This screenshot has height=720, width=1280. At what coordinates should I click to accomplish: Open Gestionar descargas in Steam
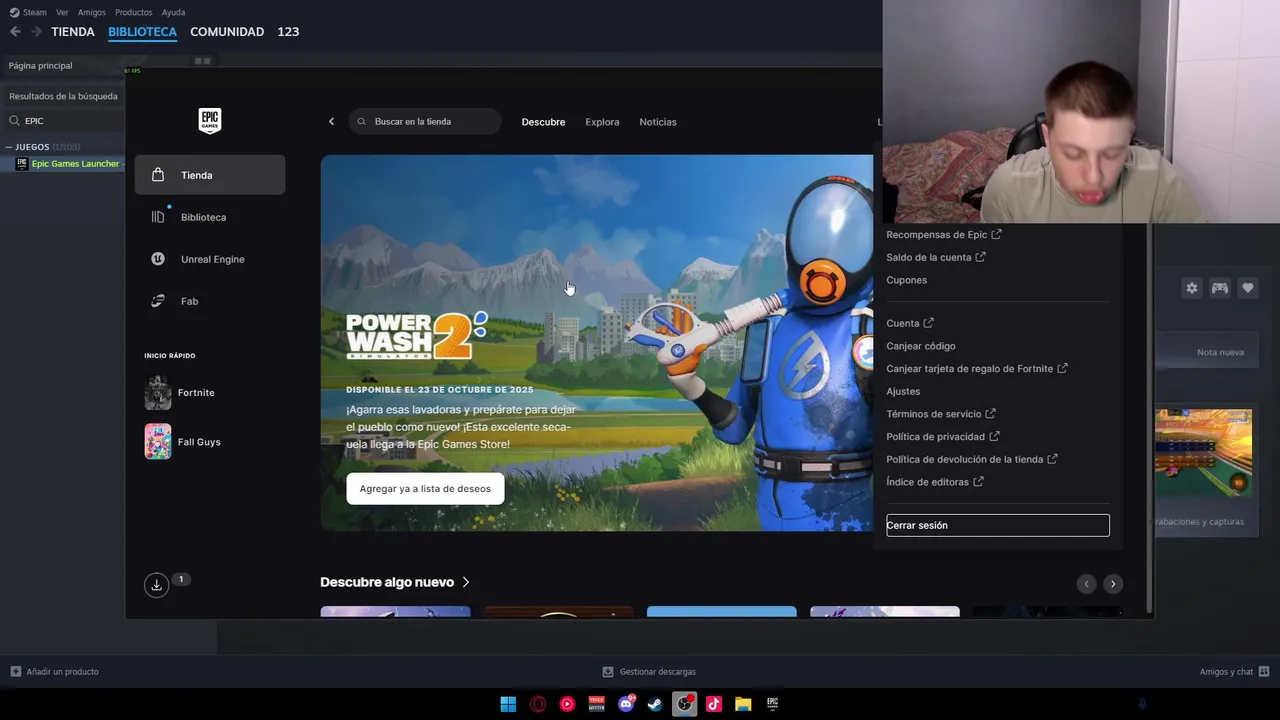tap(649, 672)
